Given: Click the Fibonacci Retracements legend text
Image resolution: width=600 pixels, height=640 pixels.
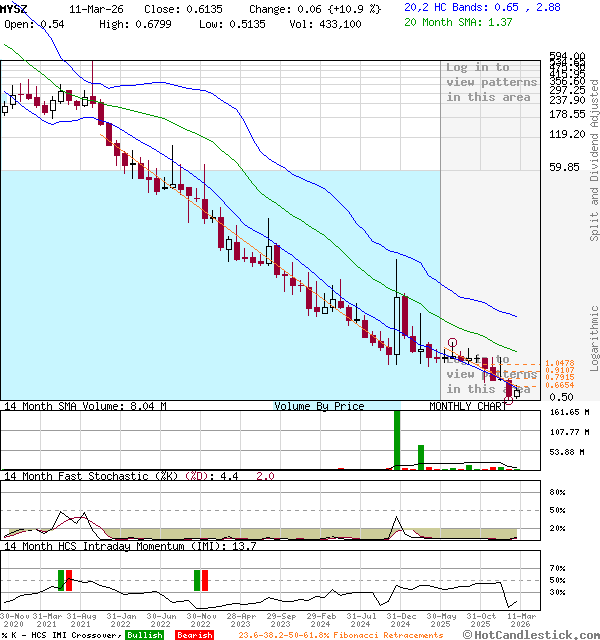Looking at the screenshot, I should [340, 635].
